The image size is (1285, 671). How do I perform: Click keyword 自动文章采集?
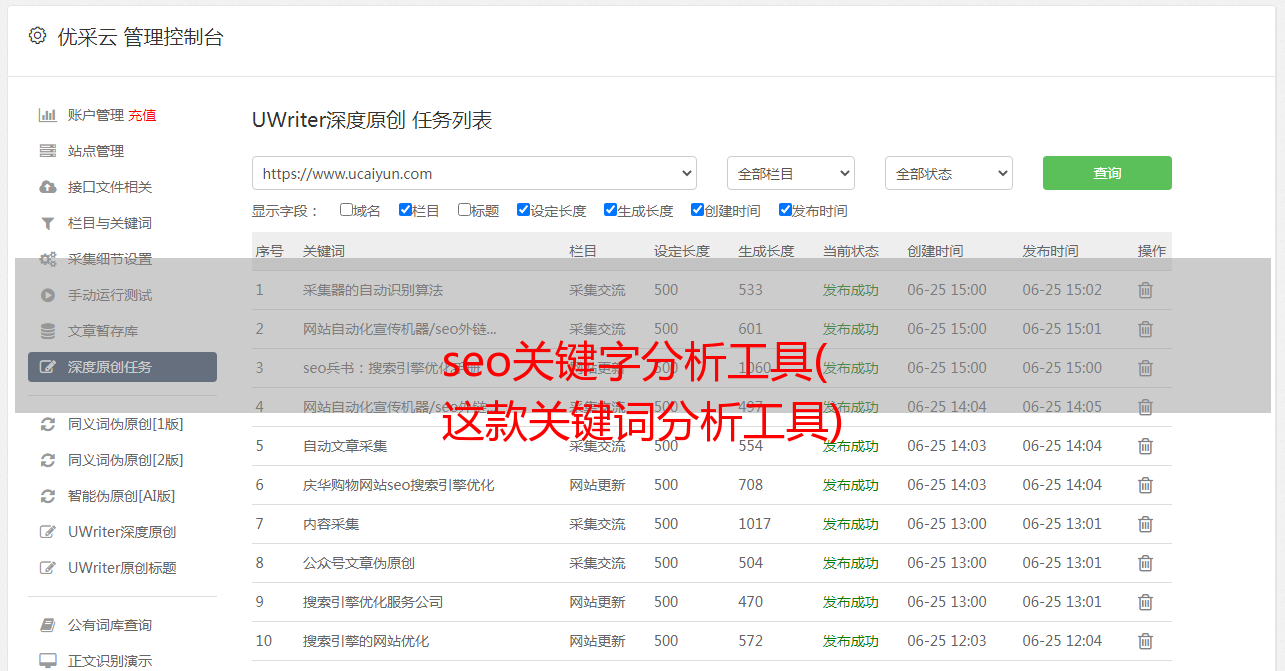coord(345,446)
